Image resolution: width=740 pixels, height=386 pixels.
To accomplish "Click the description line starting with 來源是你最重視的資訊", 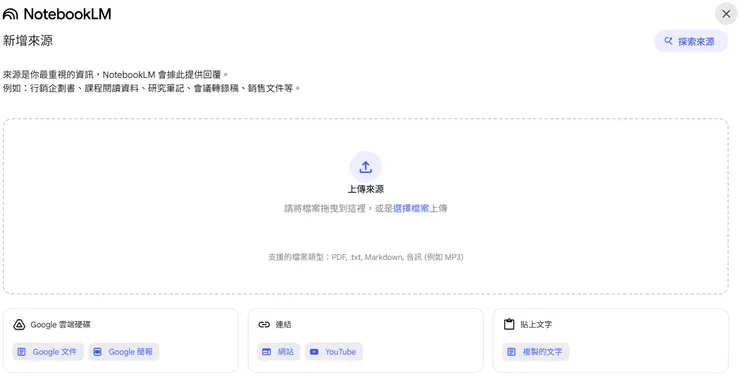I will [116, 75].
